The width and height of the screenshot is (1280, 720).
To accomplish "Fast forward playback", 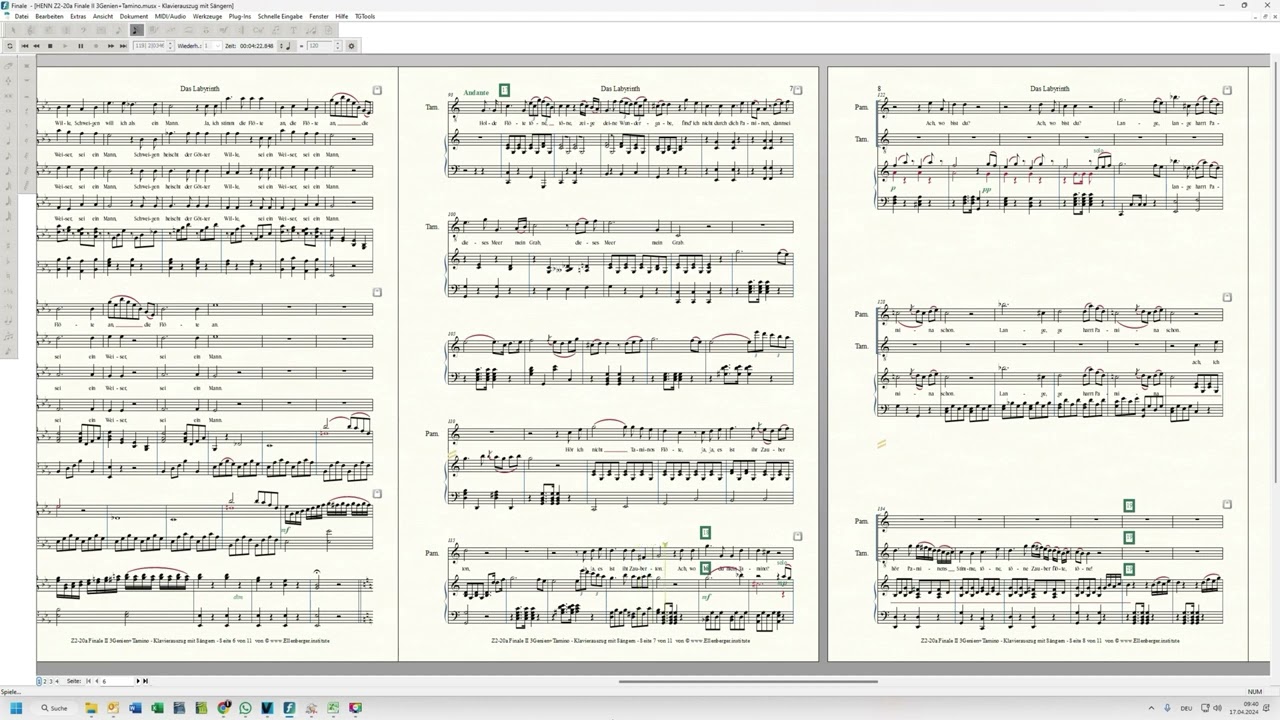I will pyautogui.click(x=111, y=46).
